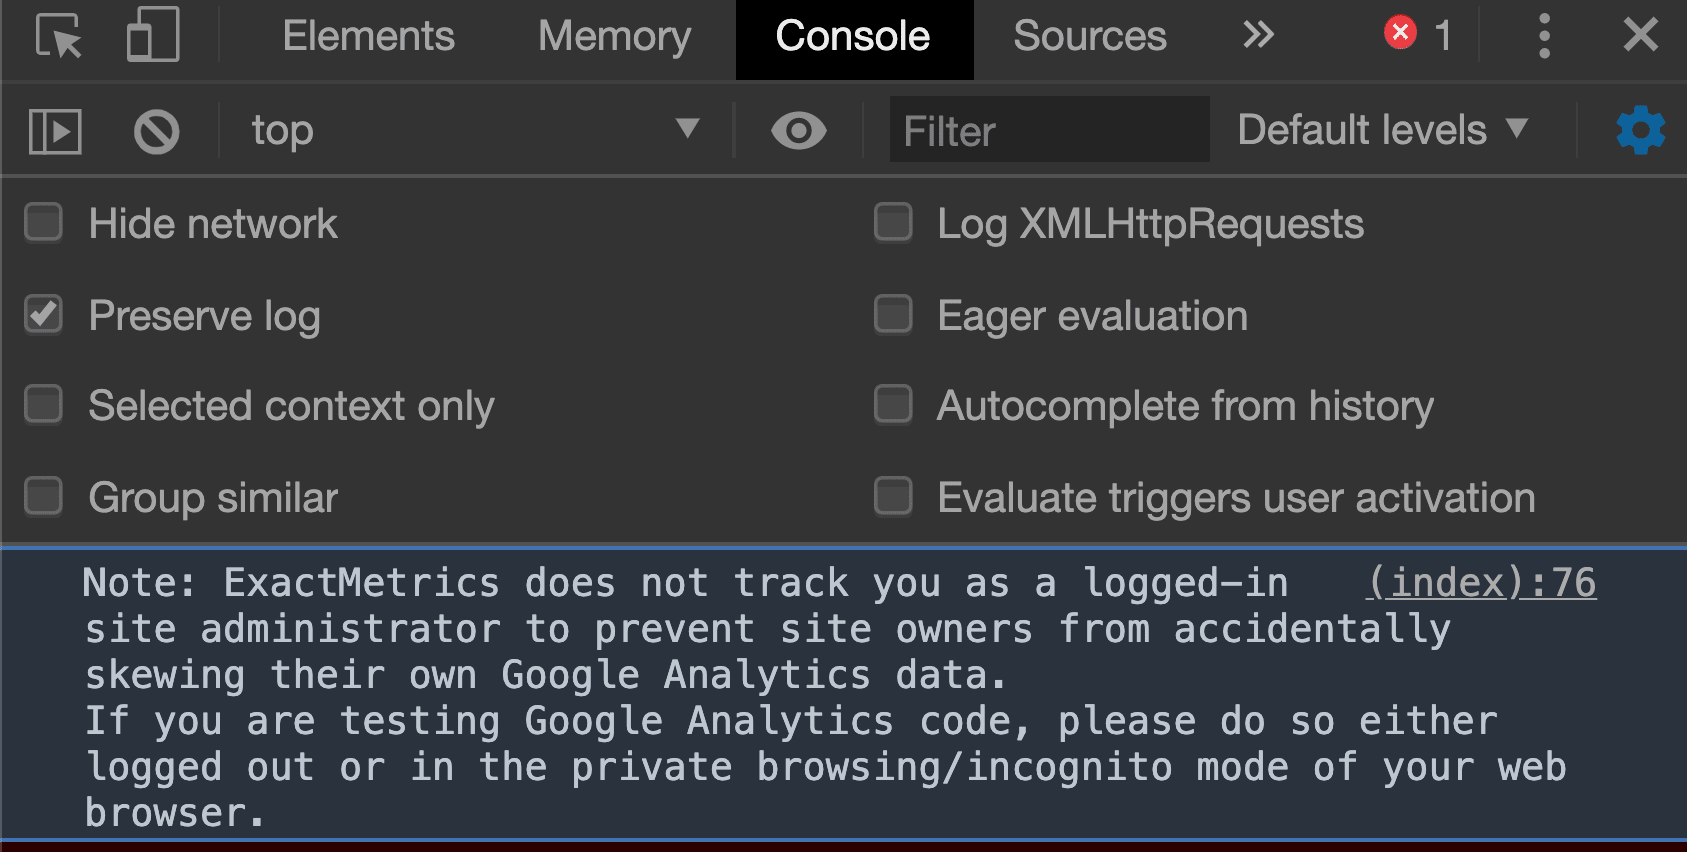Enable the Eager evaluation checkbox
The image size is (1687, 852).
pyautogui.click(x=893, y=314)
